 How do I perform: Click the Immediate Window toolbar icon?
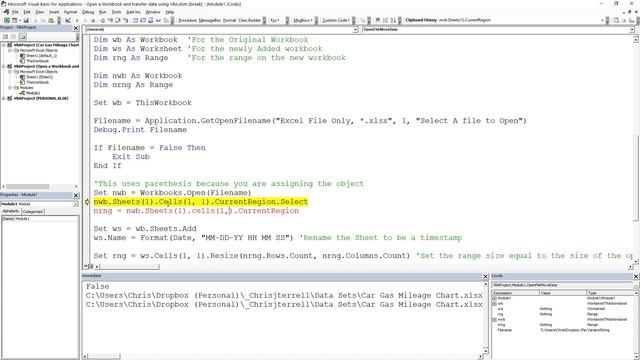pyautogui.click(x=143, y=20)
